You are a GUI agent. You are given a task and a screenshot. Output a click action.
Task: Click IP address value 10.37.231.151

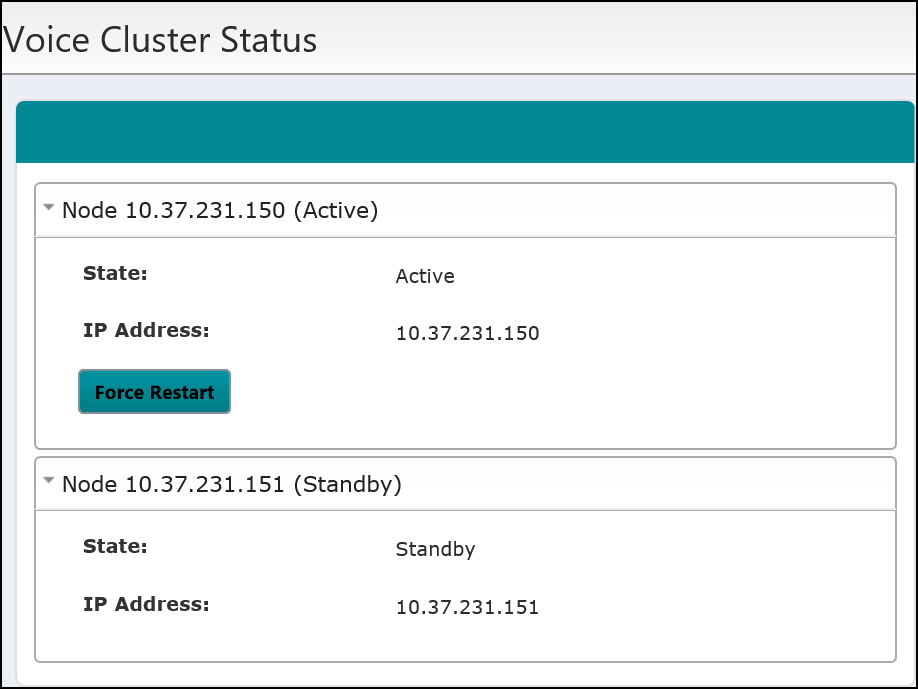pos(467,607)
